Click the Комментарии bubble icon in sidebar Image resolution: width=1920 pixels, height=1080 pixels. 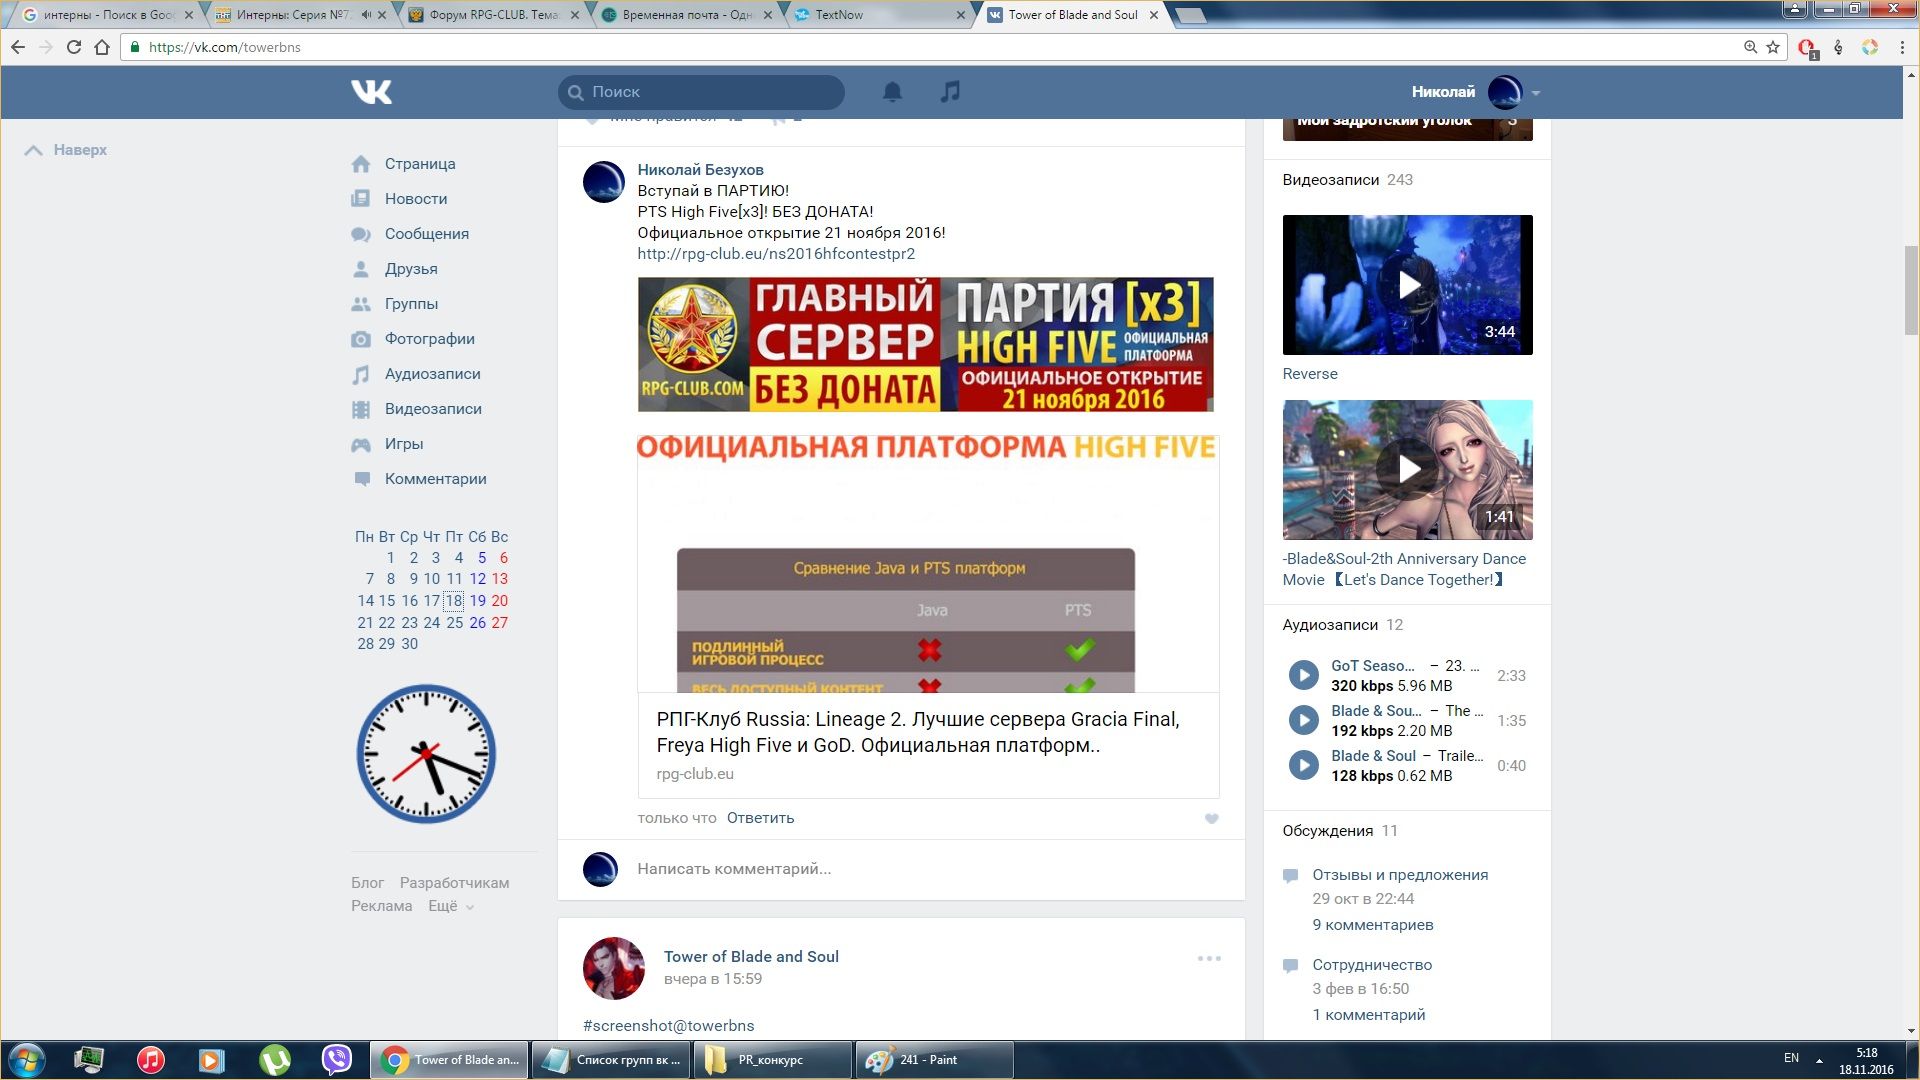coord(361,479)
